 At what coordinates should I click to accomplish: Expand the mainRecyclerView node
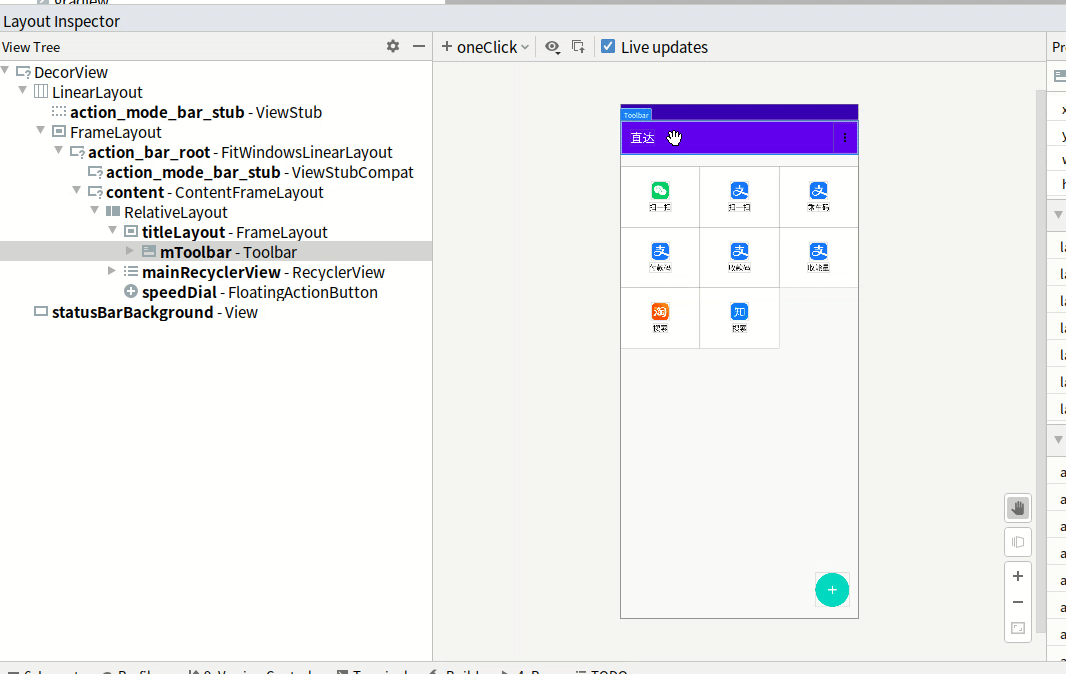point(112,271)
